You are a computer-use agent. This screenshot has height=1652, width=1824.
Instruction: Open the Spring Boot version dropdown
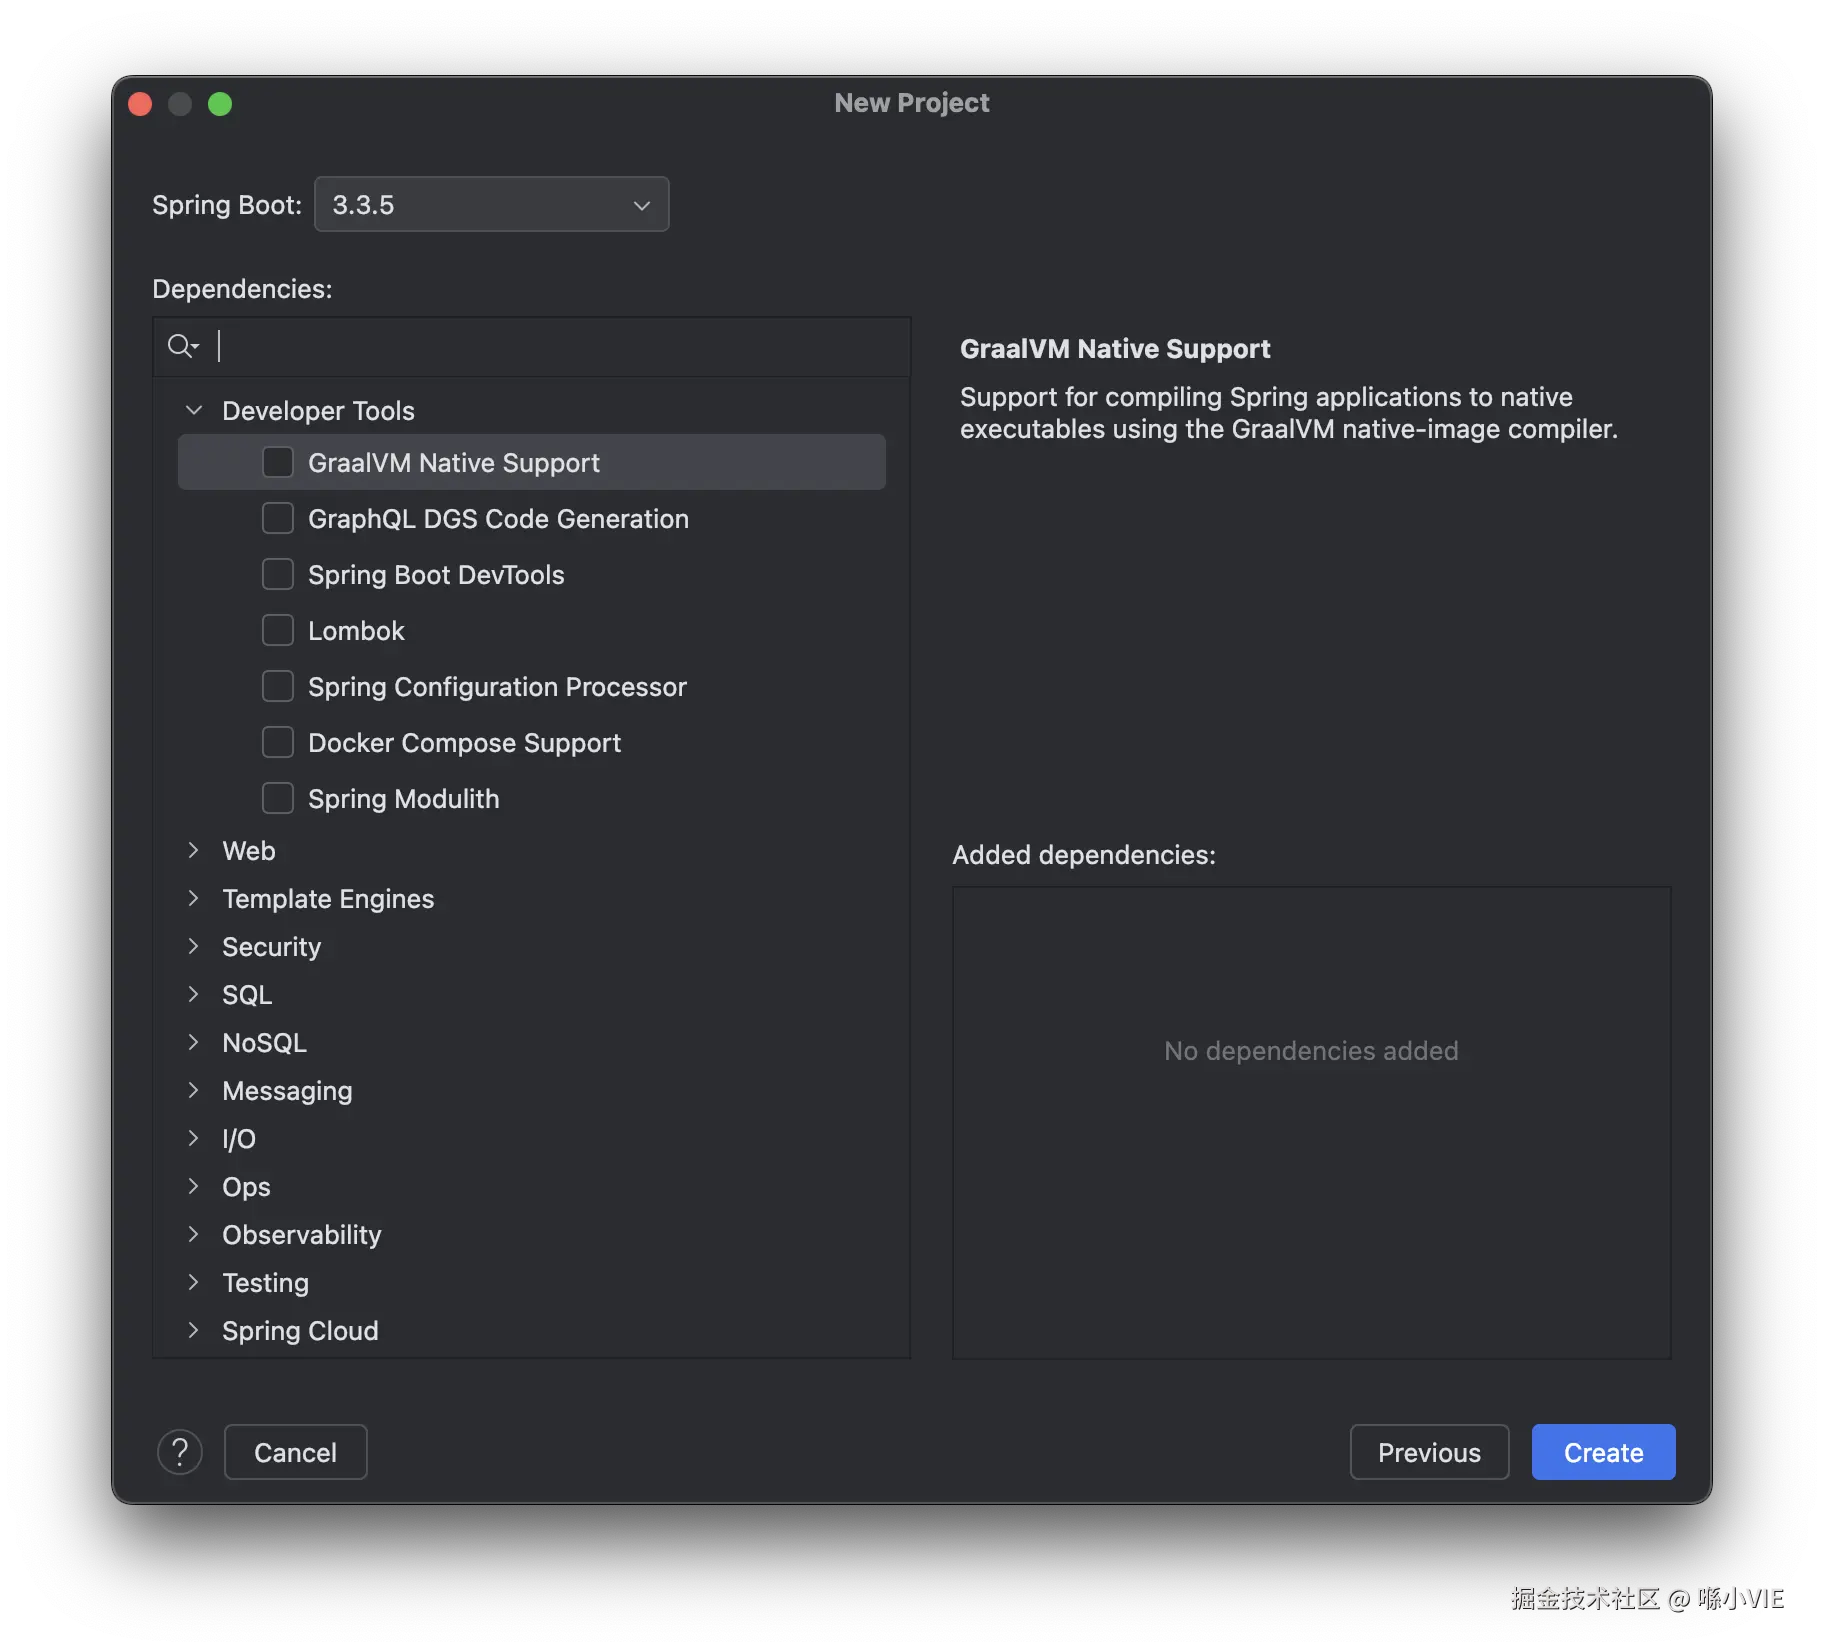click(491, 204)
